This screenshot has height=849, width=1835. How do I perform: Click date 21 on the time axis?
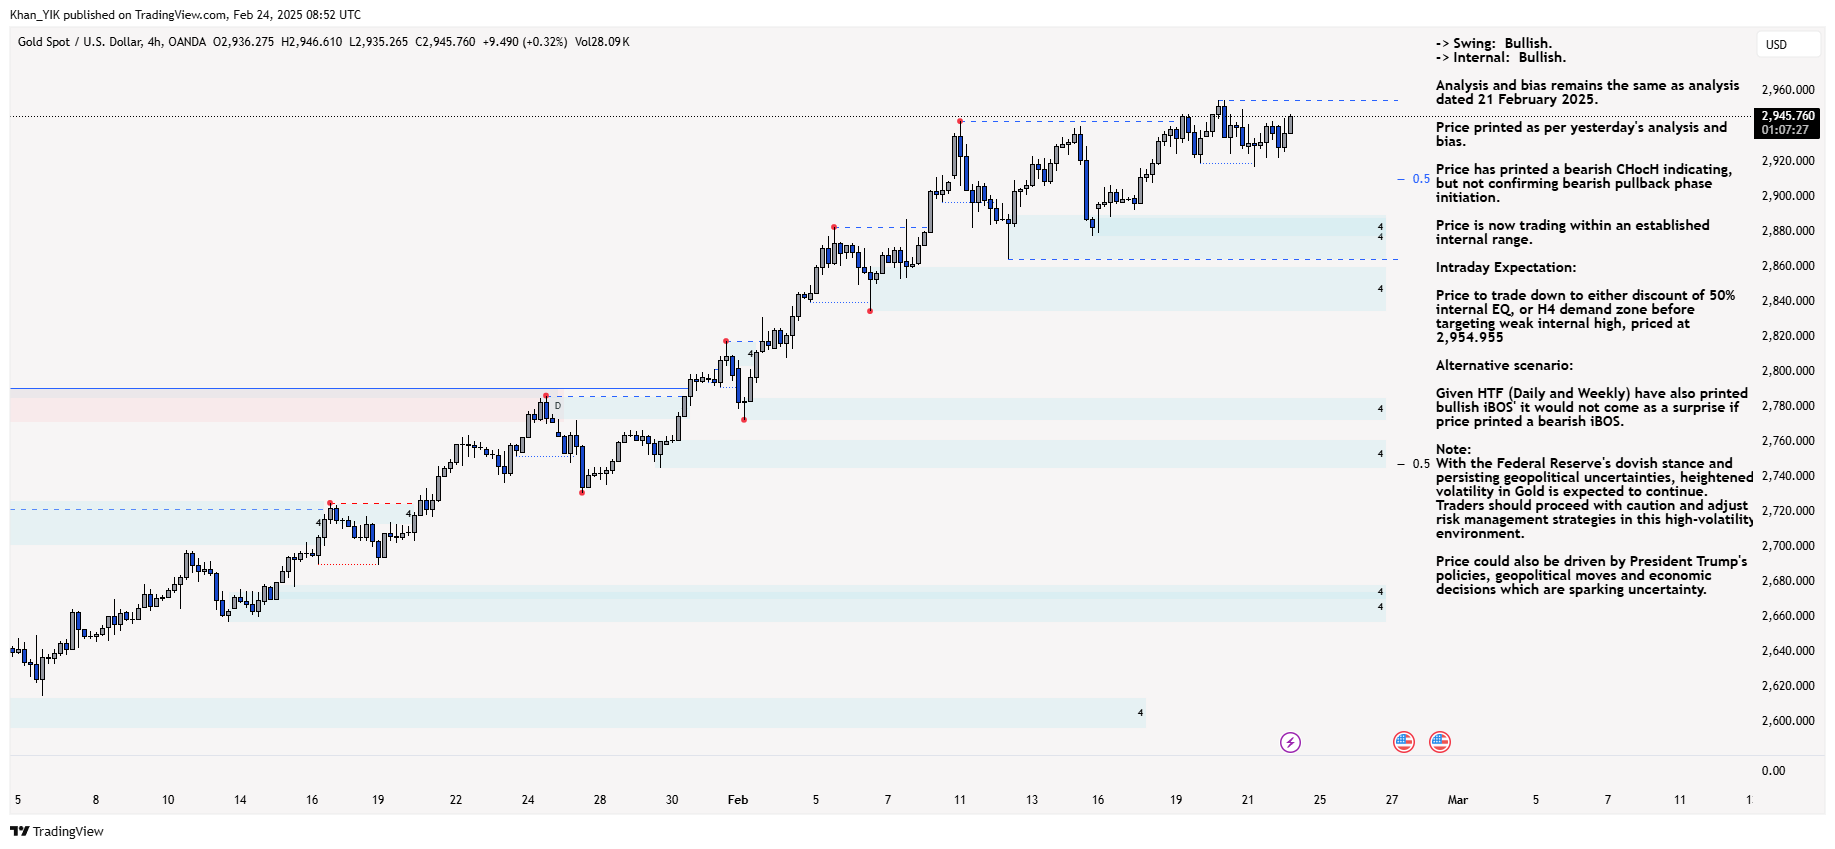(1248, 800)
